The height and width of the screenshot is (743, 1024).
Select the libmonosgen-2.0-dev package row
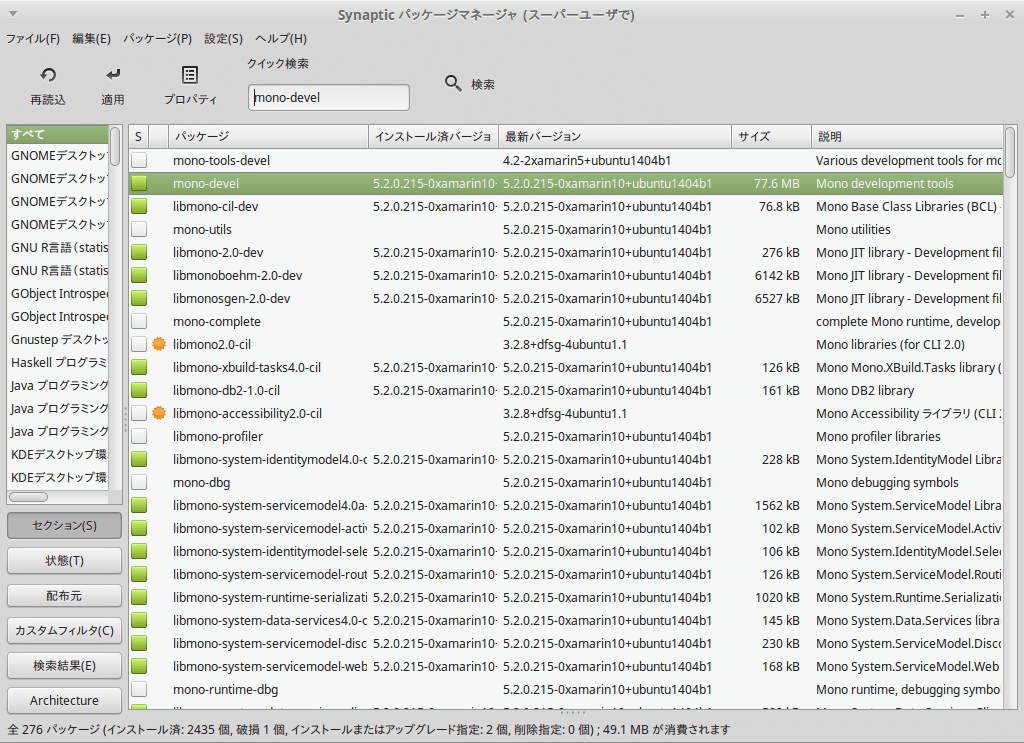coord(566,298)
